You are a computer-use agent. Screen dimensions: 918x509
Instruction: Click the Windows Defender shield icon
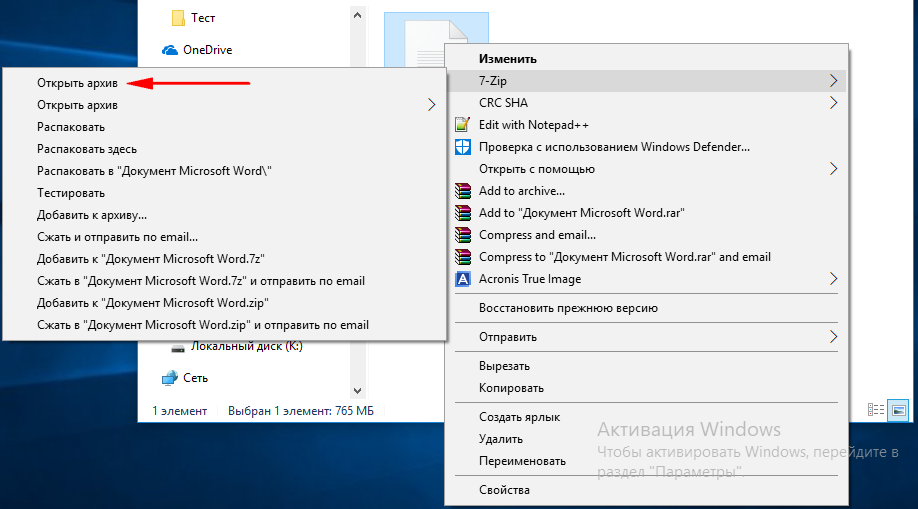[x=462, y=147]
